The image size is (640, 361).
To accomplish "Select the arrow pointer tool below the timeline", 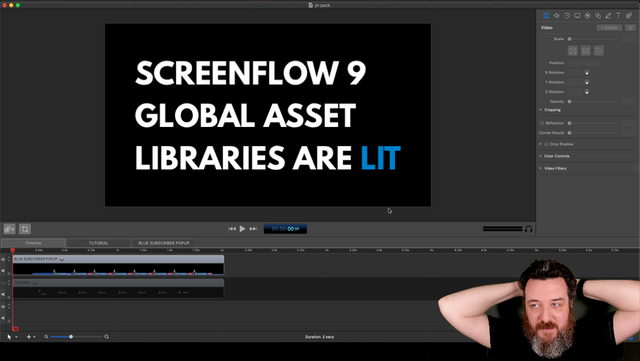I will (9, 337).
